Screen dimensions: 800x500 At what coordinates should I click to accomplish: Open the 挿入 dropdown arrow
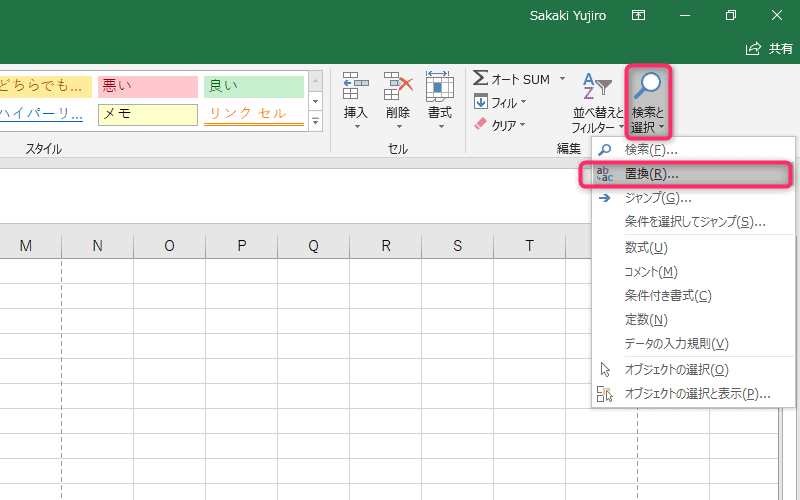(357, 127)
